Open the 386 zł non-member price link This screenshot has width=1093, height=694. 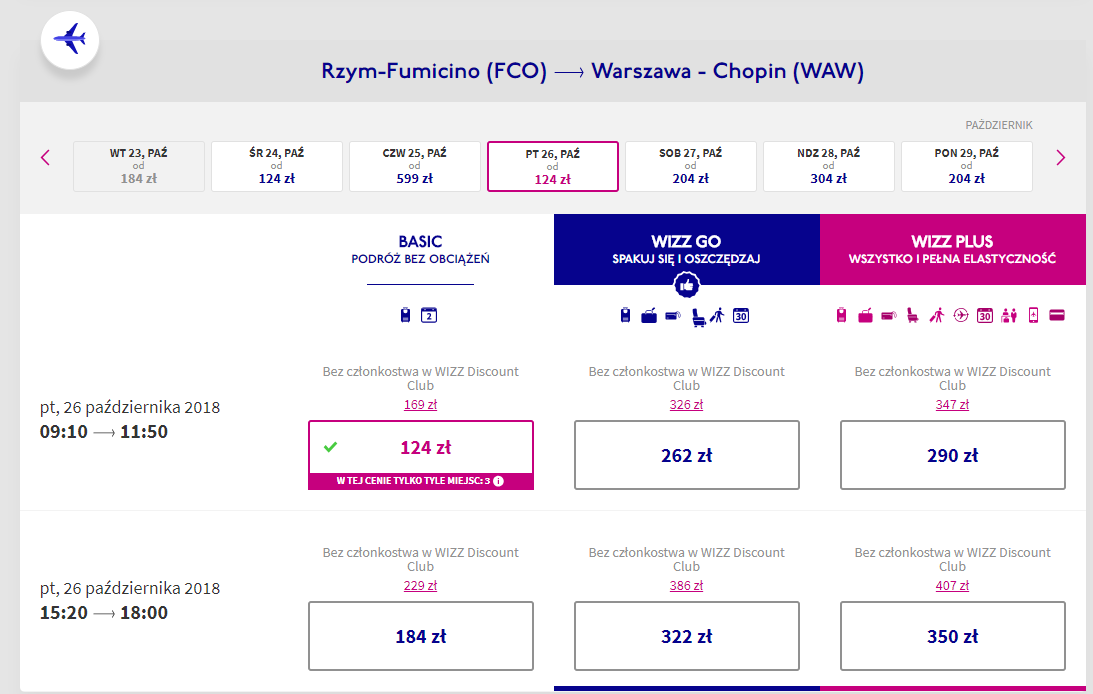click(x=687, y=585)
